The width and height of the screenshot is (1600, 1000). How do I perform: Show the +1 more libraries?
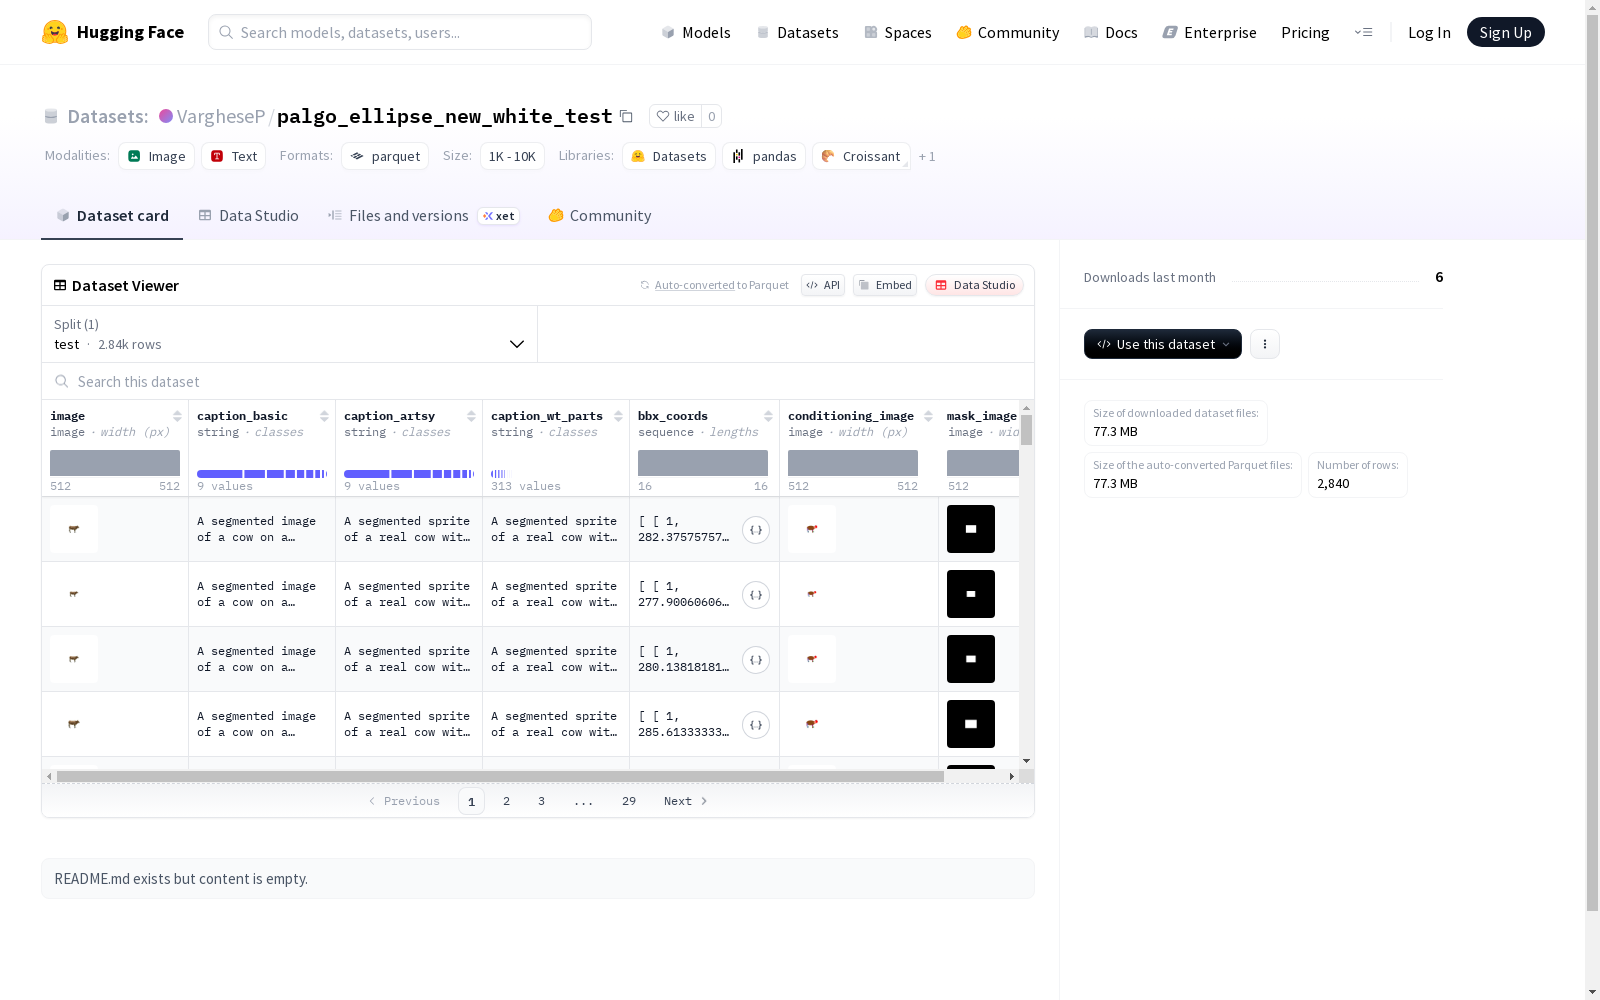pyautogui.click(x=927, y=156)
